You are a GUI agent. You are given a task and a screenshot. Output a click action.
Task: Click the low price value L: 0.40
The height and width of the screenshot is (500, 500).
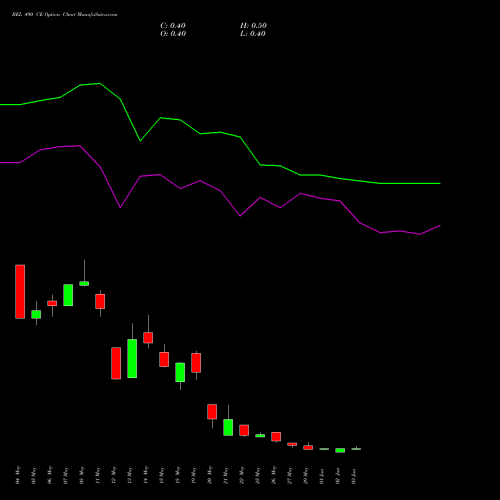(253, 34)
